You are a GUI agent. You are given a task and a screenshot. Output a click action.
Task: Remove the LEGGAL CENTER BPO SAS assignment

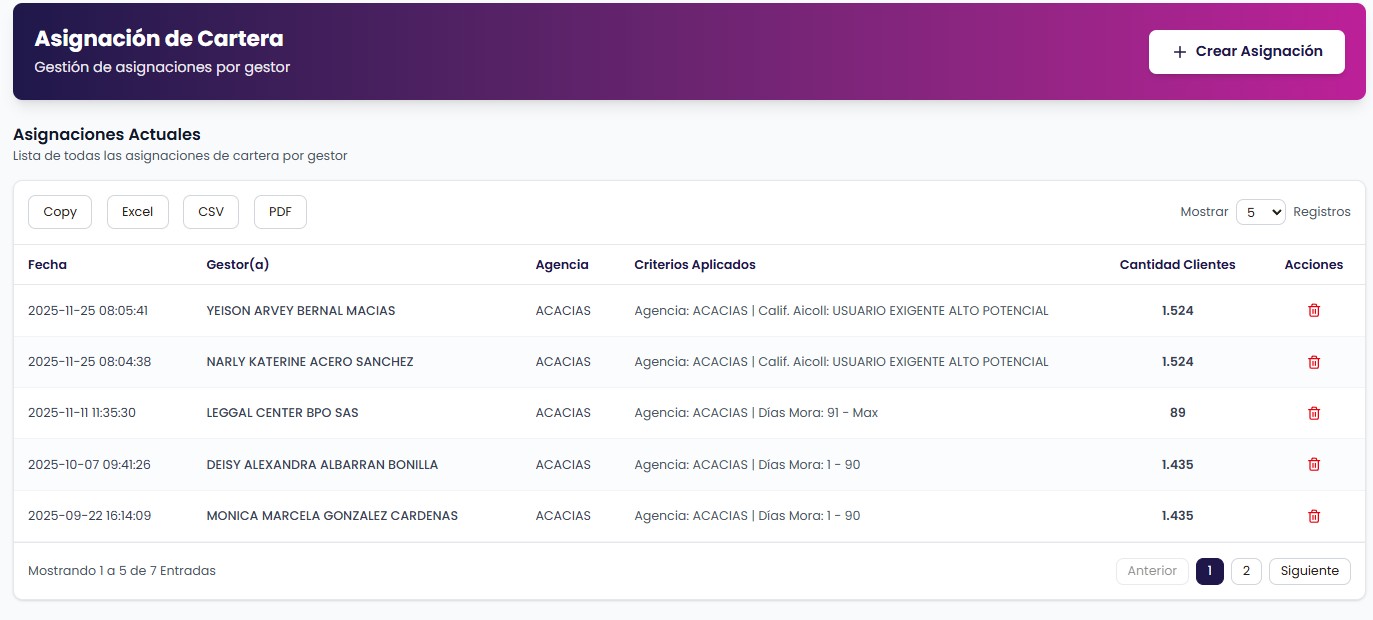click(1314, 413)
